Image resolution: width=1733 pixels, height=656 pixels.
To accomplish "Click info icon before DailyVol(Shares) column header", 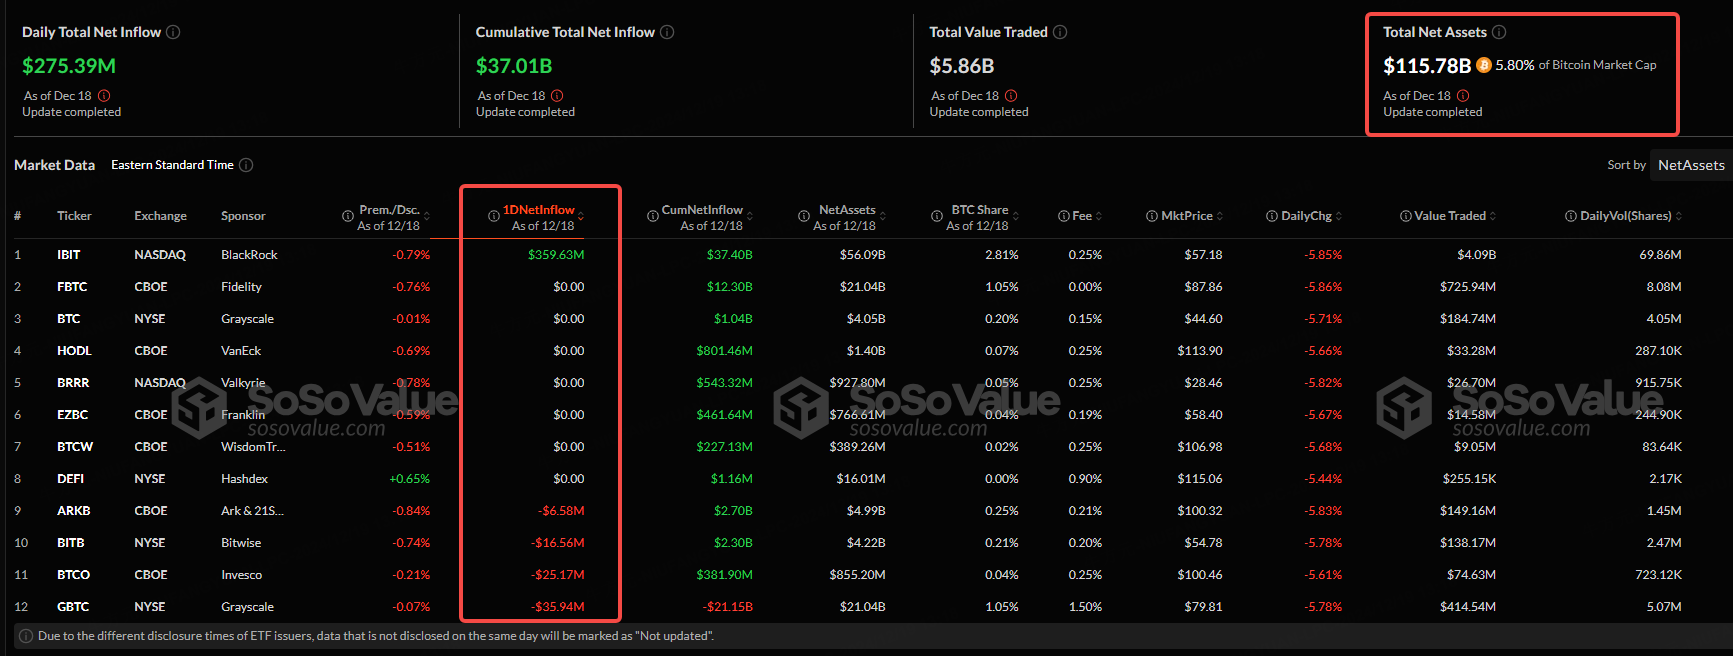I will pyautogui.click(x=1571, y=216).
